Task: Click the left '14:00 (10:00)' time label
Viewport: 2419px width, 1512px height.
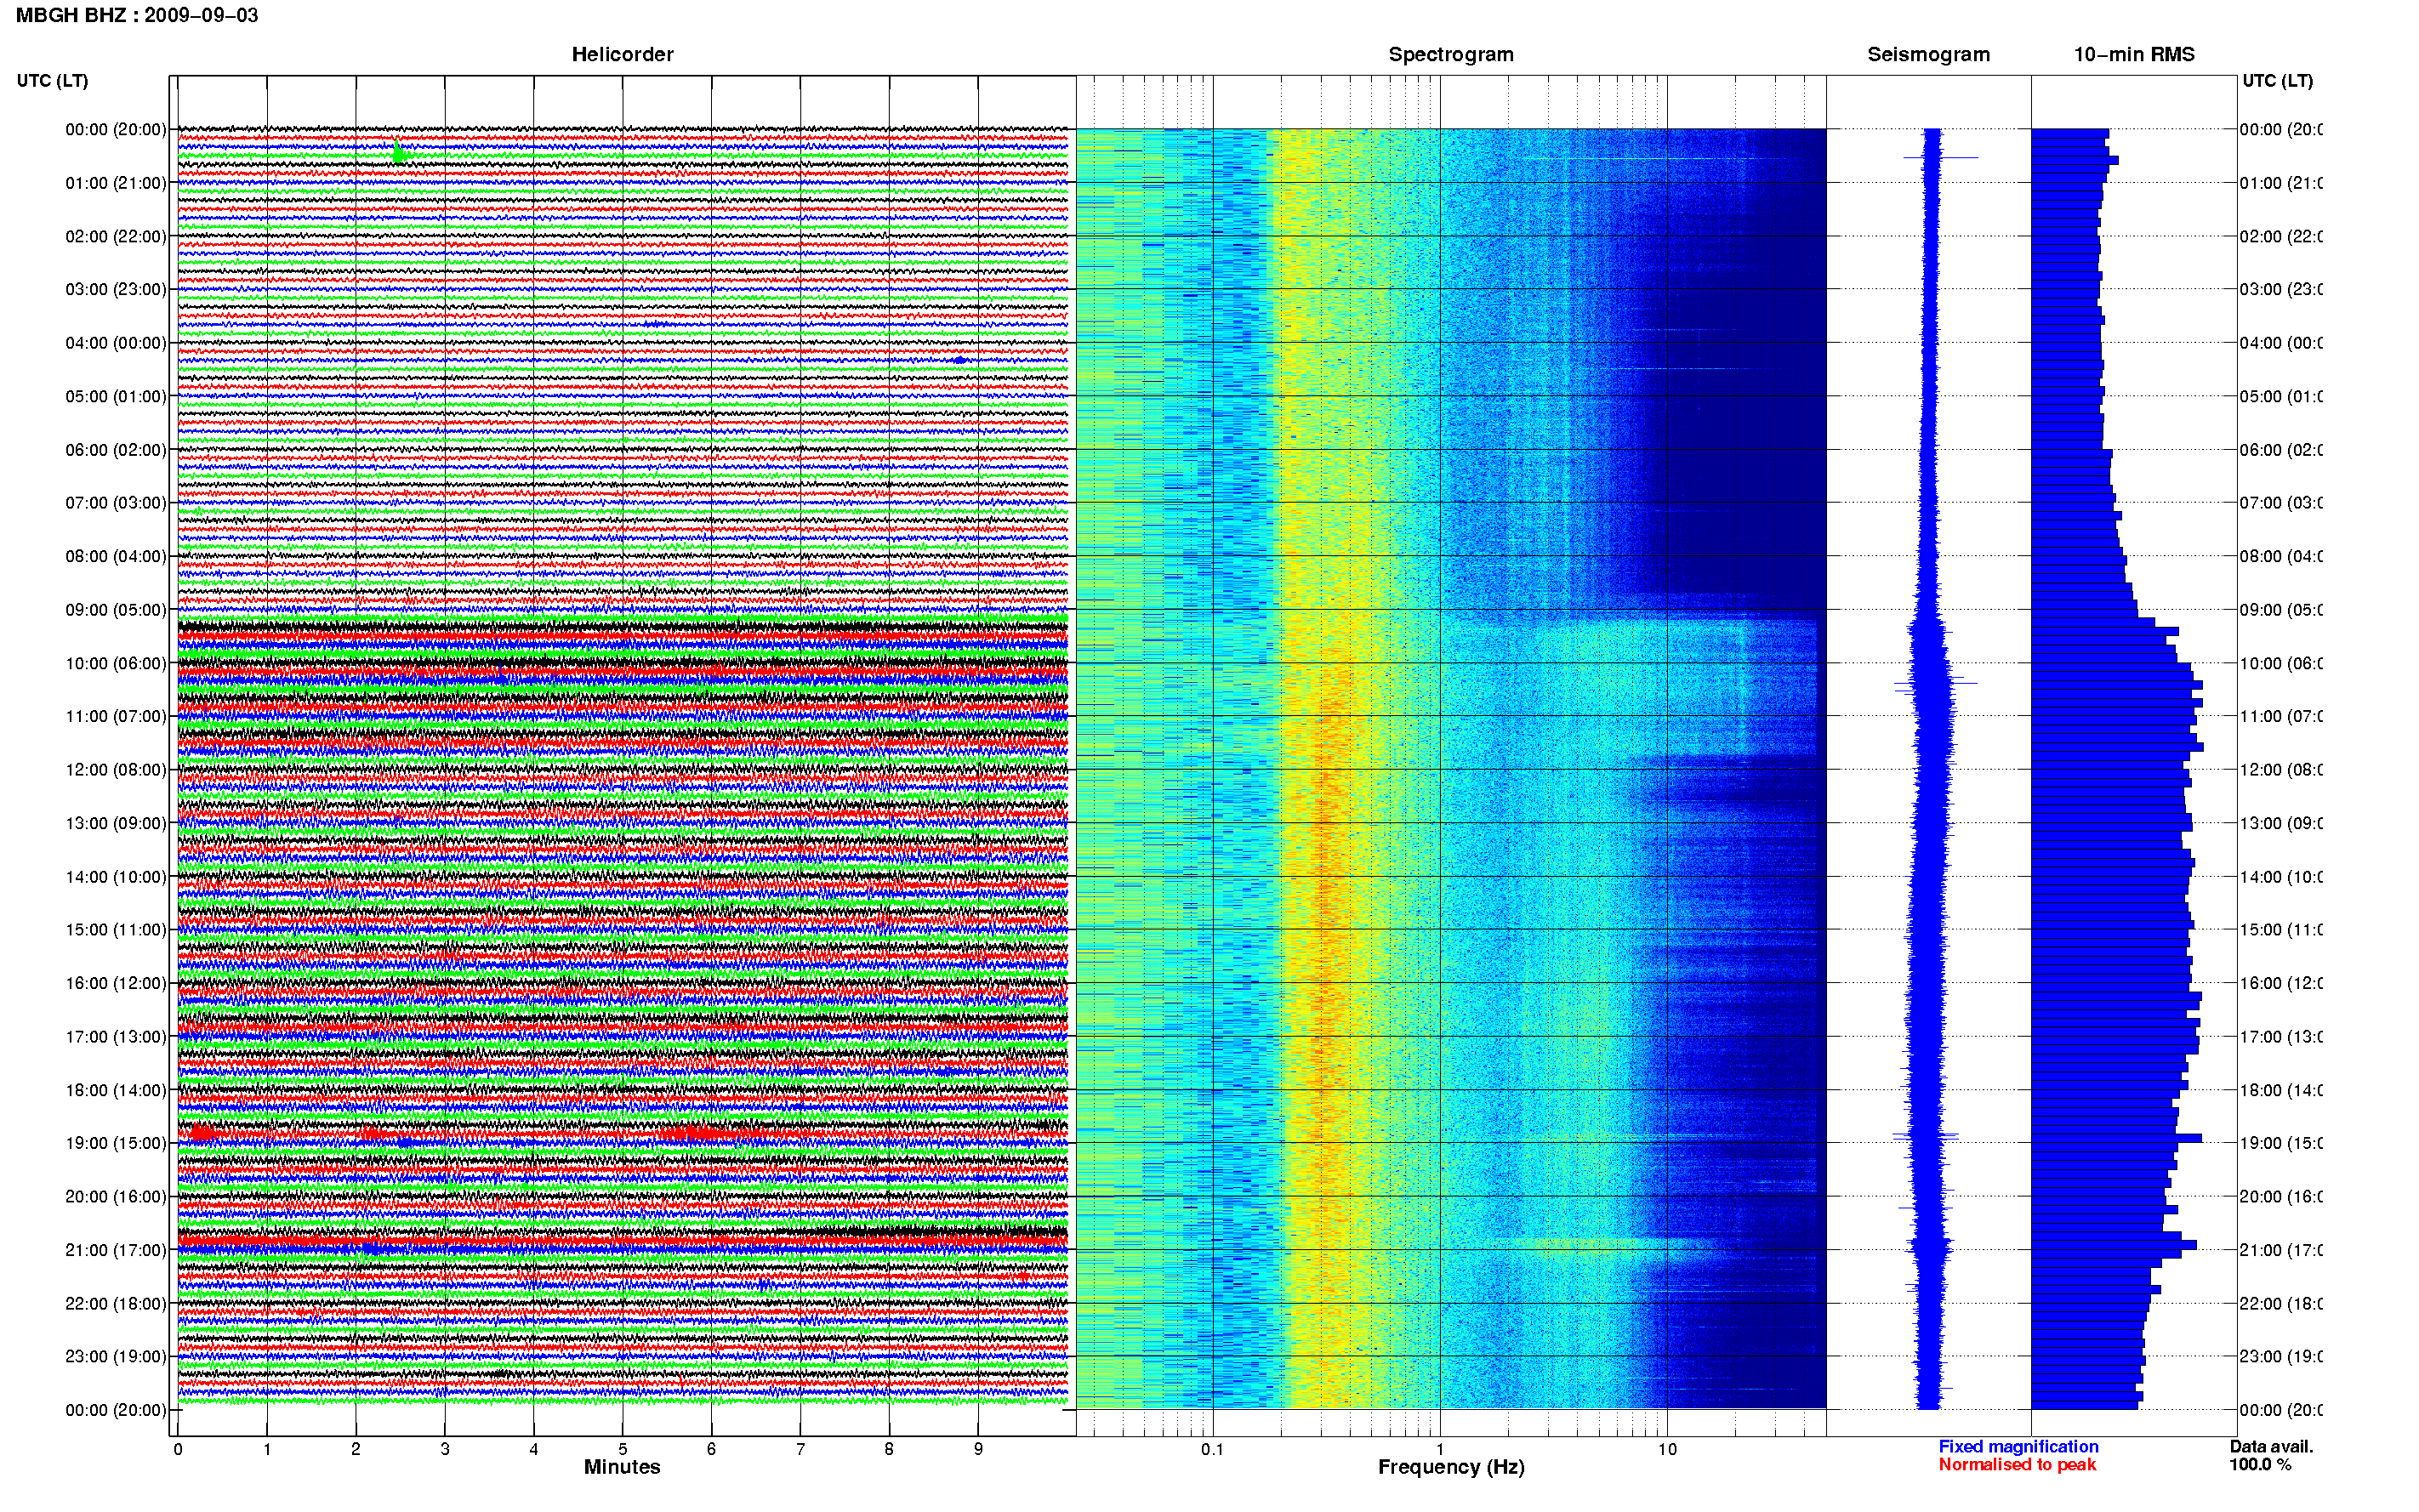Action: click(116, 877)
